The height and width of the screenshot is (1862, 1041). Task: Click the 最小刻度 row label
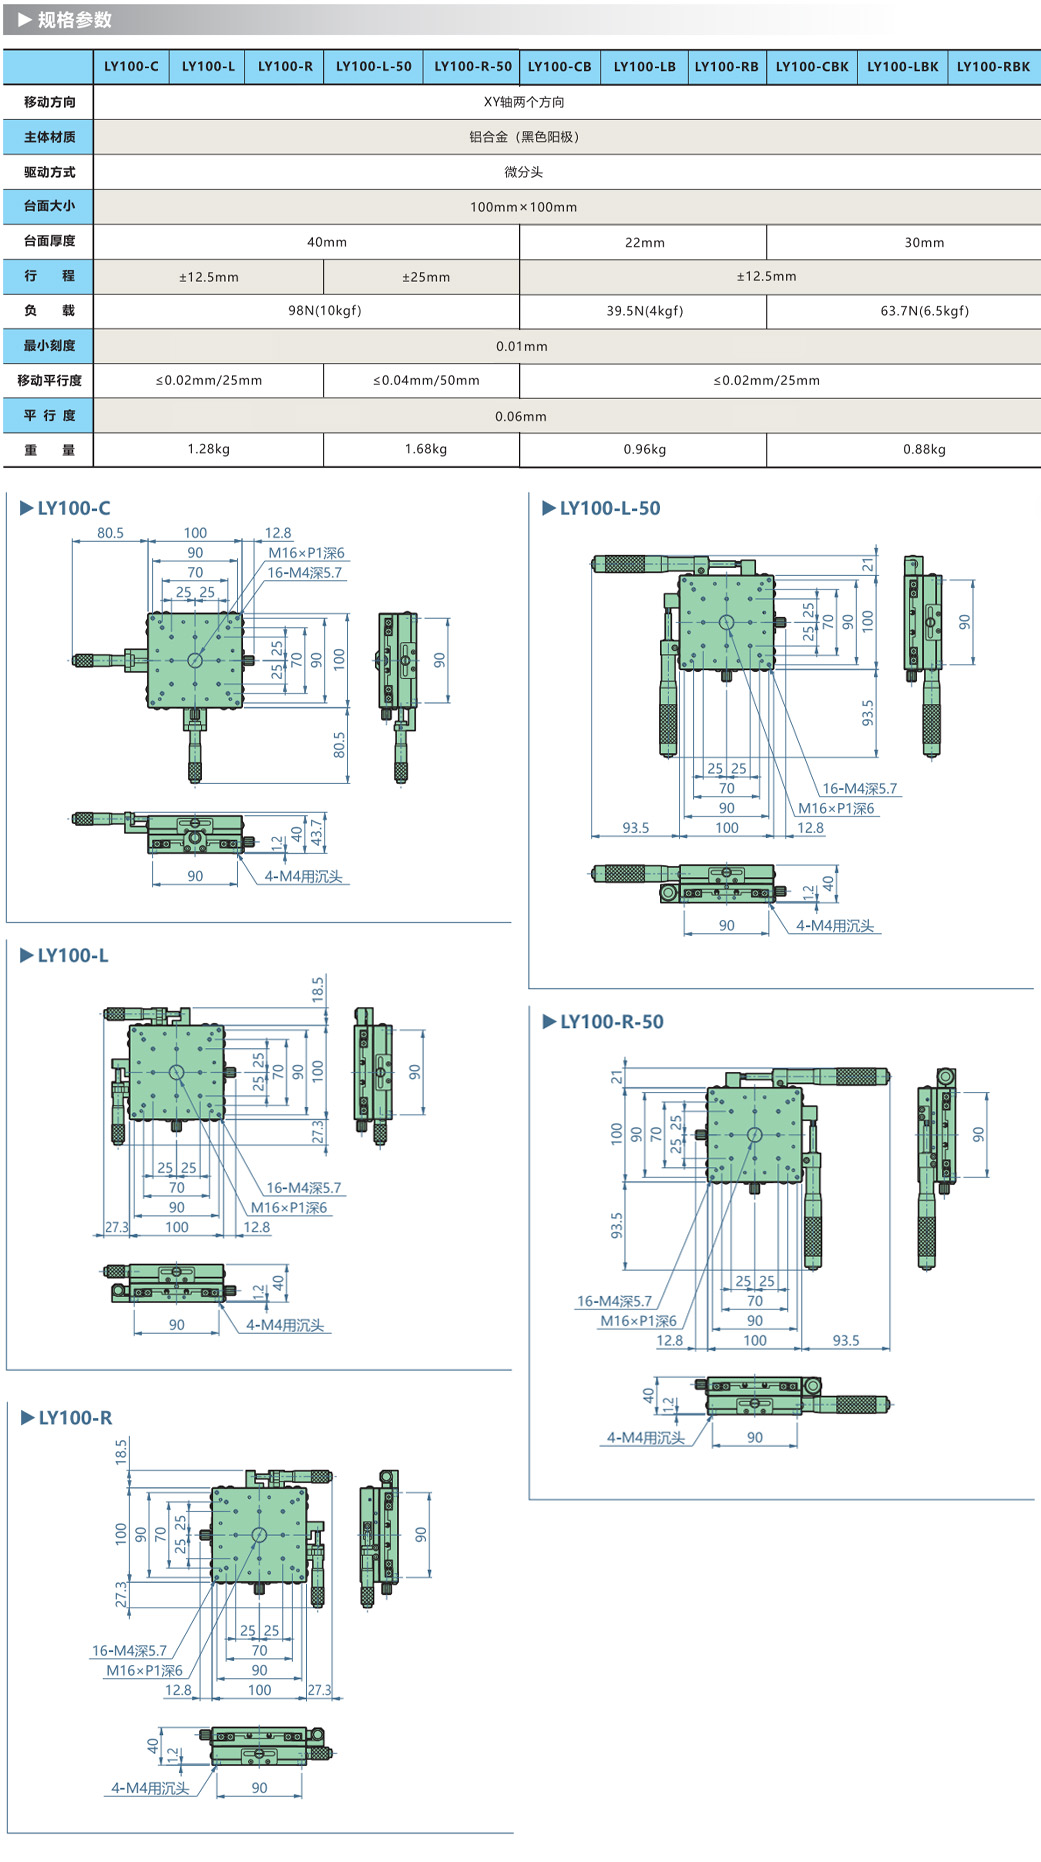click(x=49, y=346)
